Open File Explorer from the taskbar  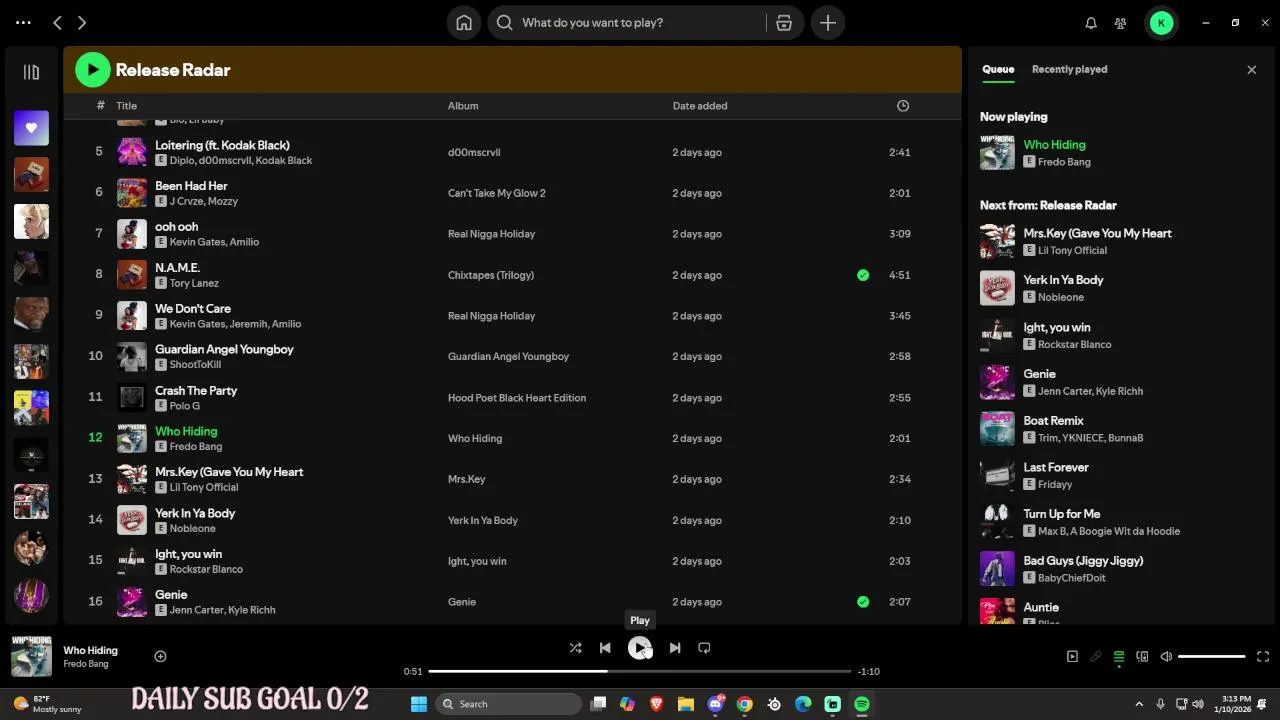pyautogui.click(x=686, y=704)
